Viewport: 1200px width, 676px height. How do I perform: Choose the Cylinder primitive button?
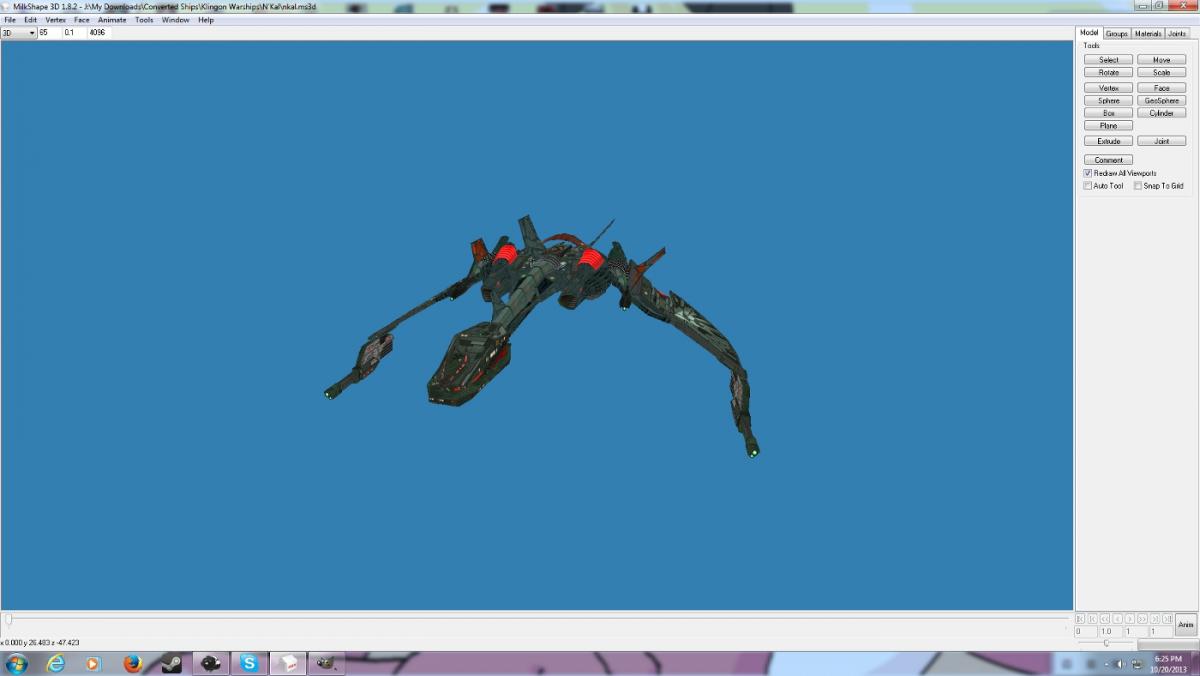(x=1162, y=113)
